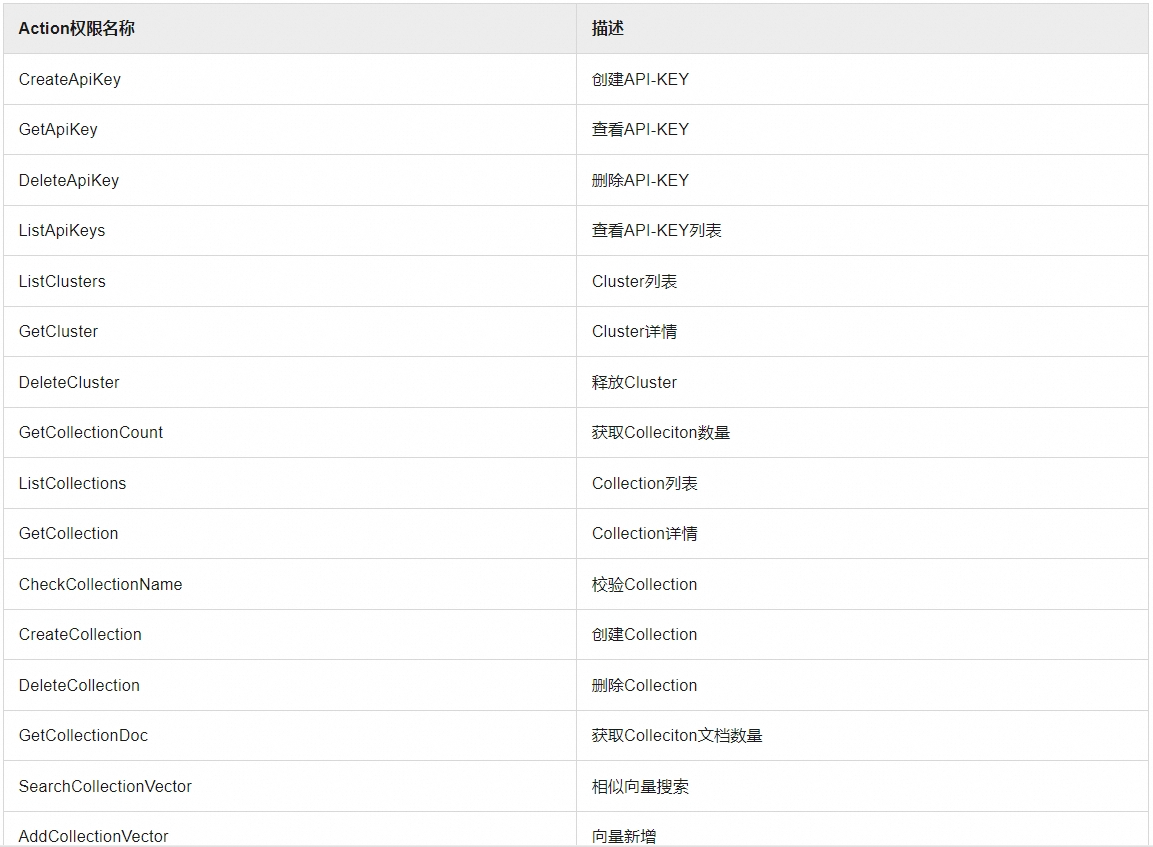The image size is (1153, 847).
Task: Select the GetCollectionDoc cell
Action: (x=84, y=735)
